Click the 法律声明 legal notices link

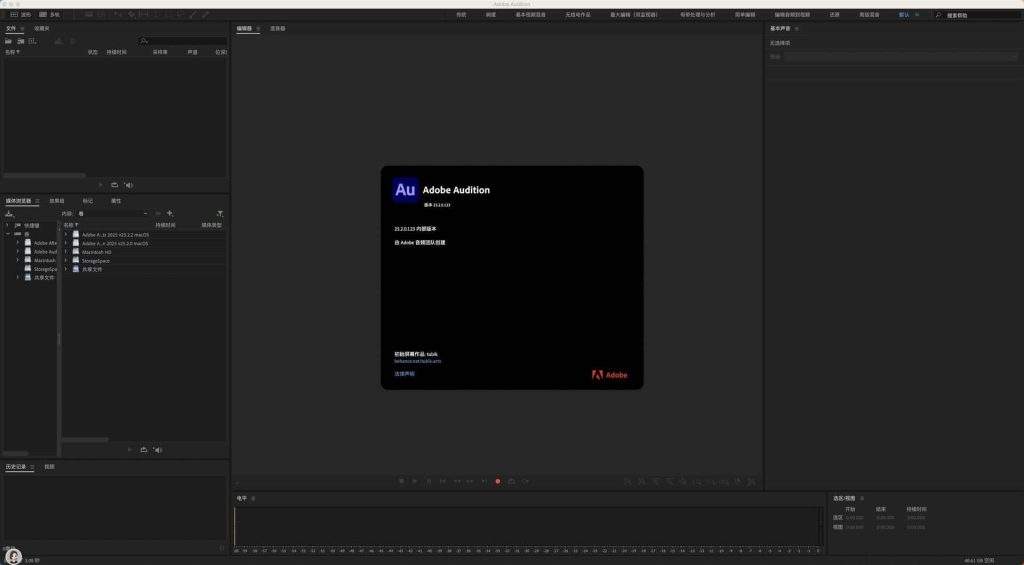404,373
